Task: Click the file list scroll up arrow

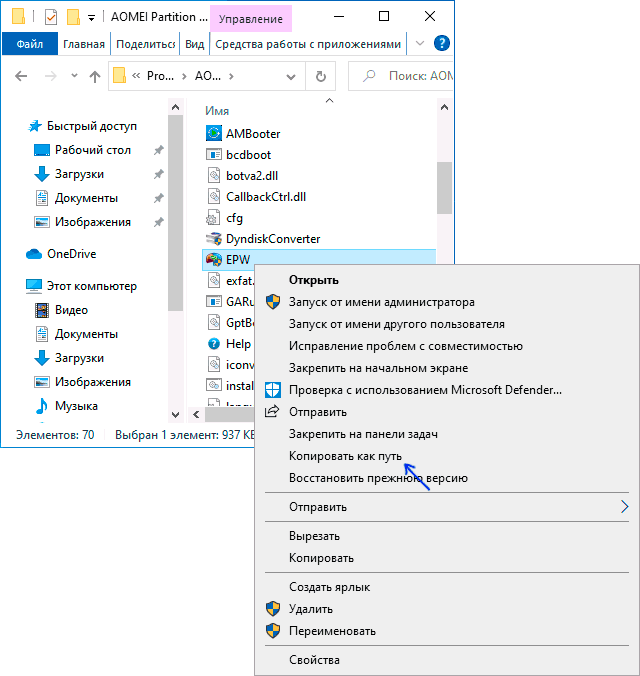Action: (444, 107)
